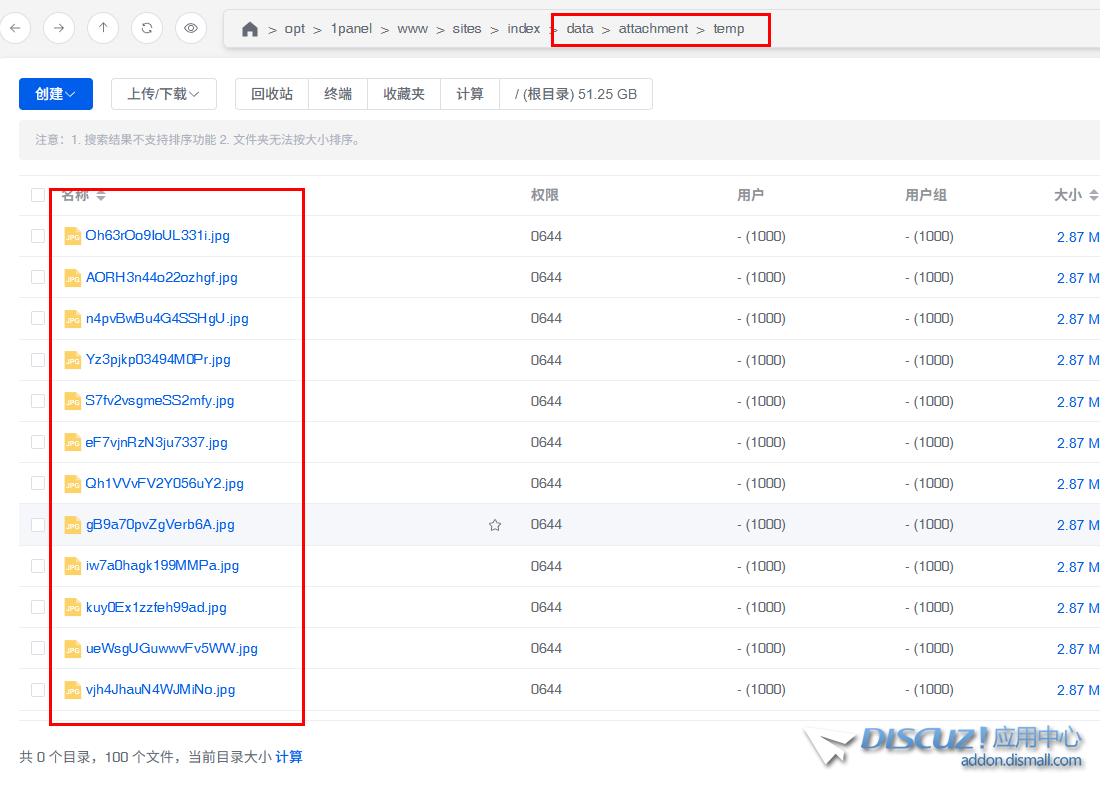Open the 创建 dropdown
1100x786 pixels.
[55, 94]
